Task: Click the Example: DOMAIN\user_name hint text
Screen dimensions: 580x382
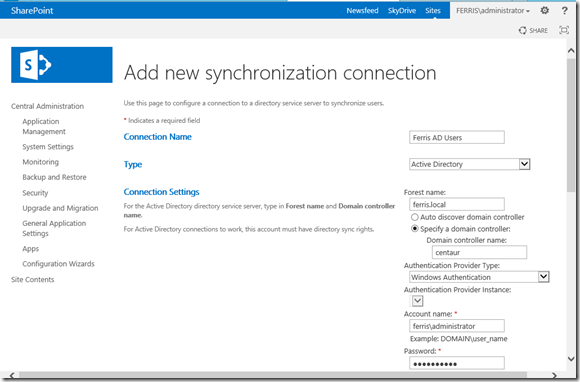Action: click(458, 339)
